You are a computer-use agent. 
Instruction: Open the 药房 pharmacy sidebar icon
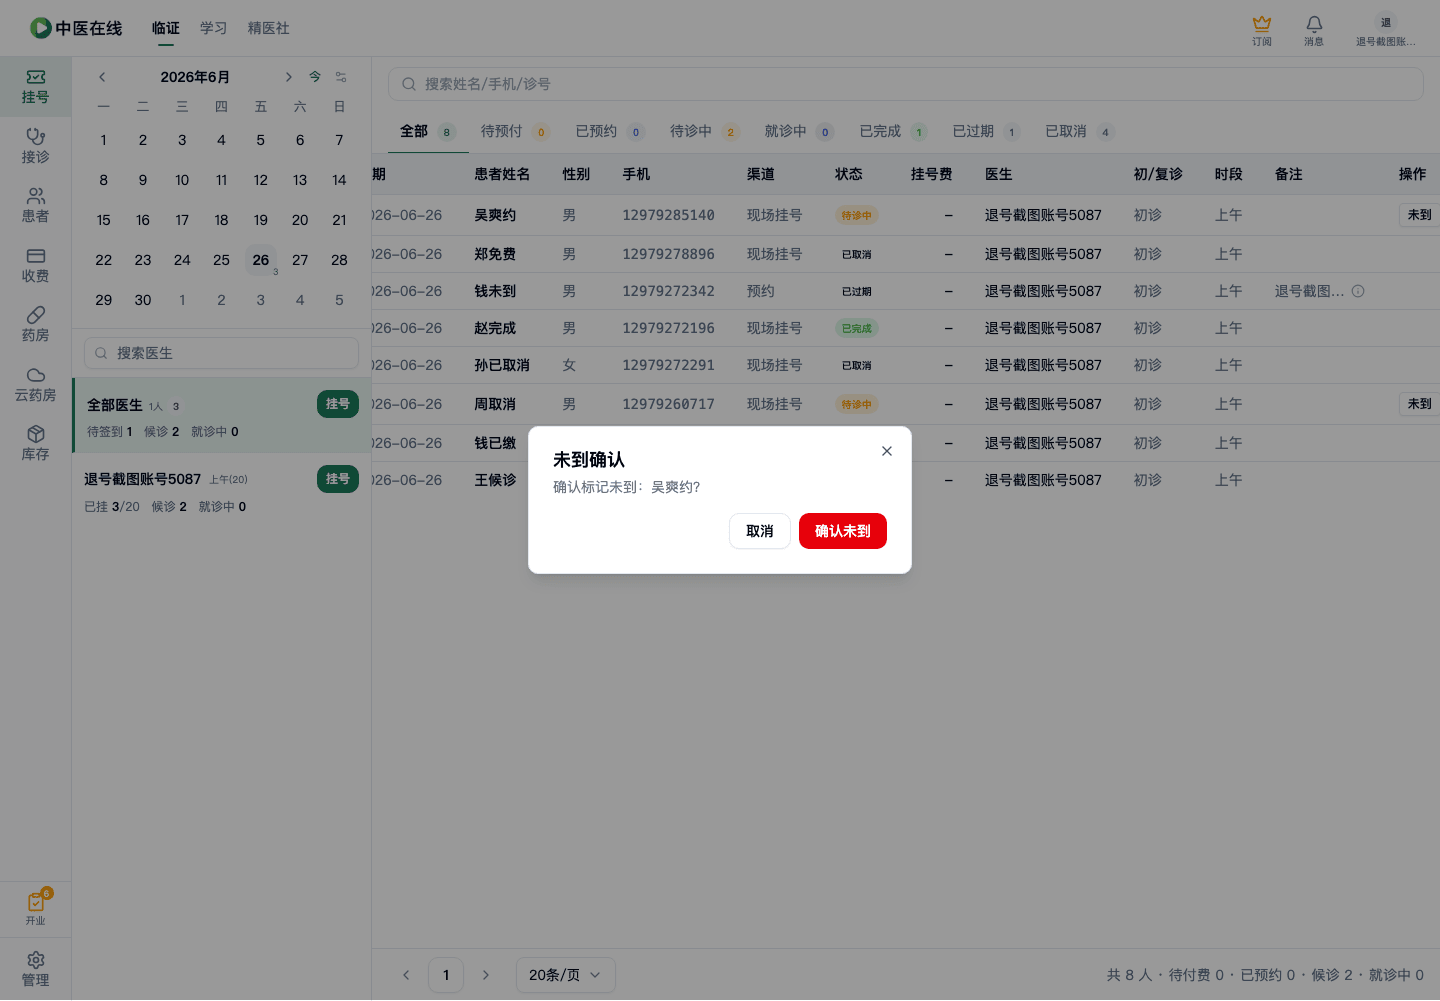coord(35,325)
